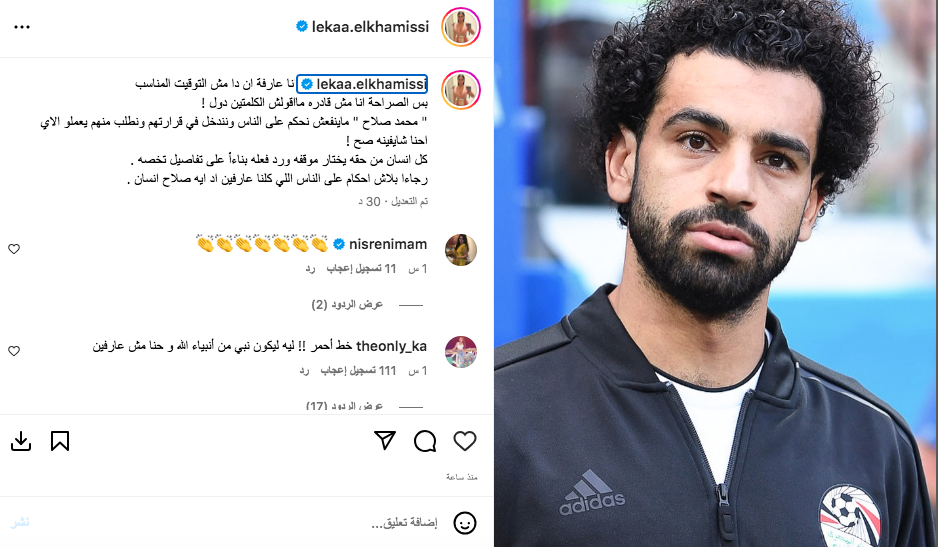
Task: Share post via paper plane icon
Action: pos(385,440)
